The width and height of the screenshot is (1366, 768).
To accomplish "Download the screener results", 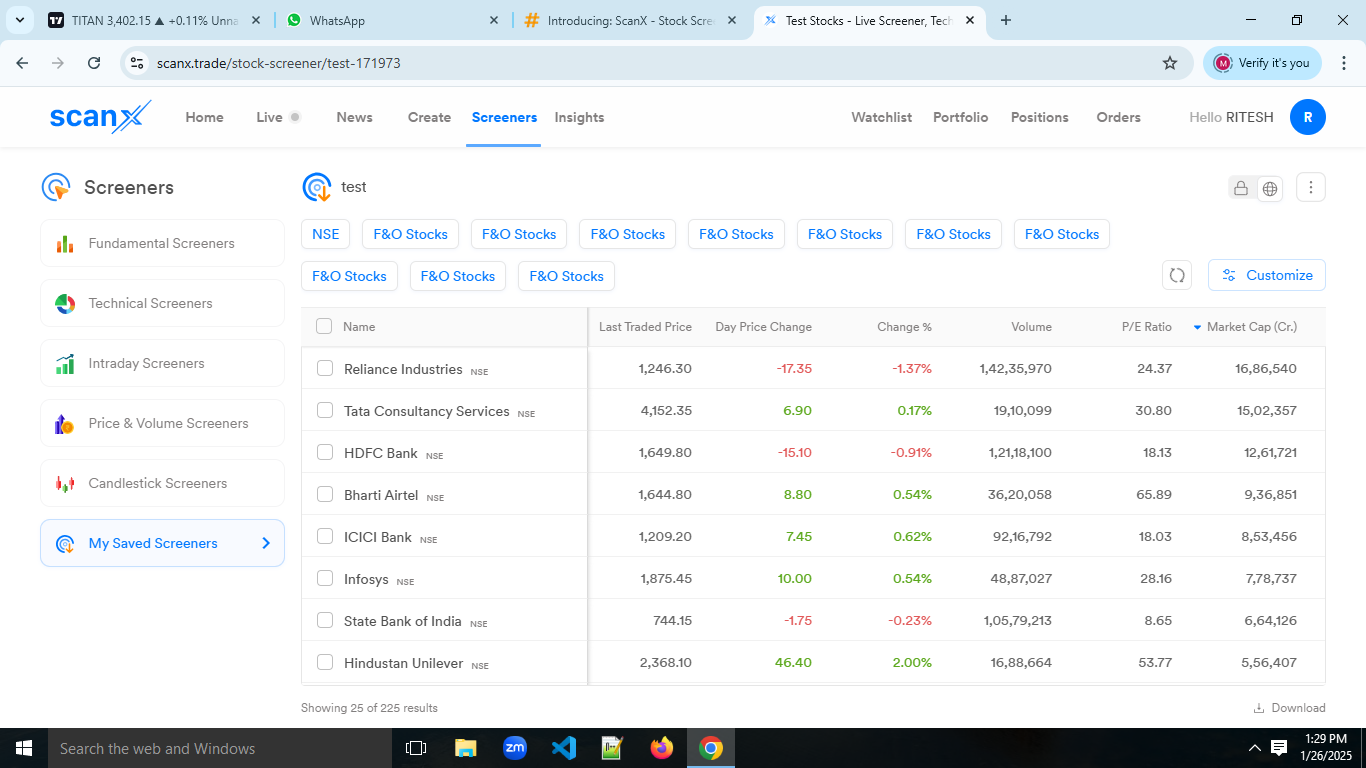I will point(1289,708).
